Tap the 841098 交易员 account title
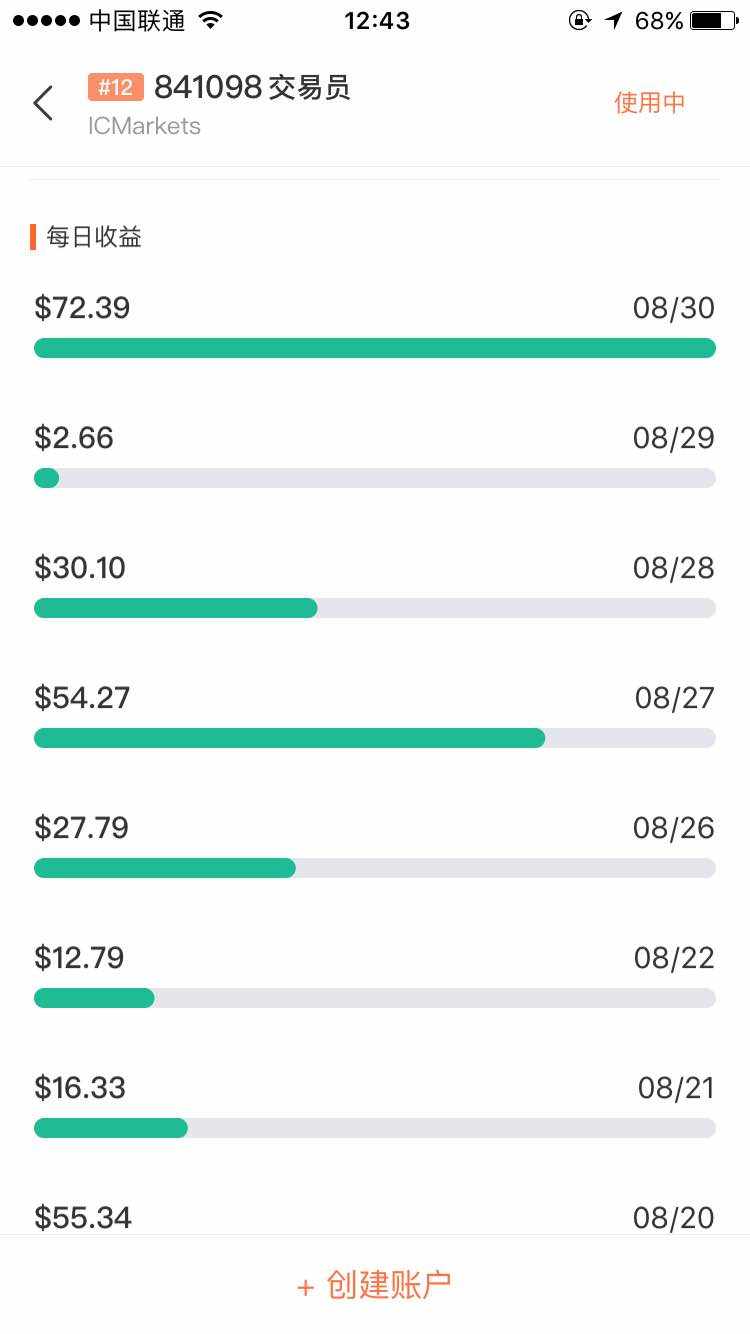Viewport: 750px width, 1334px height. tap(252, 88)
